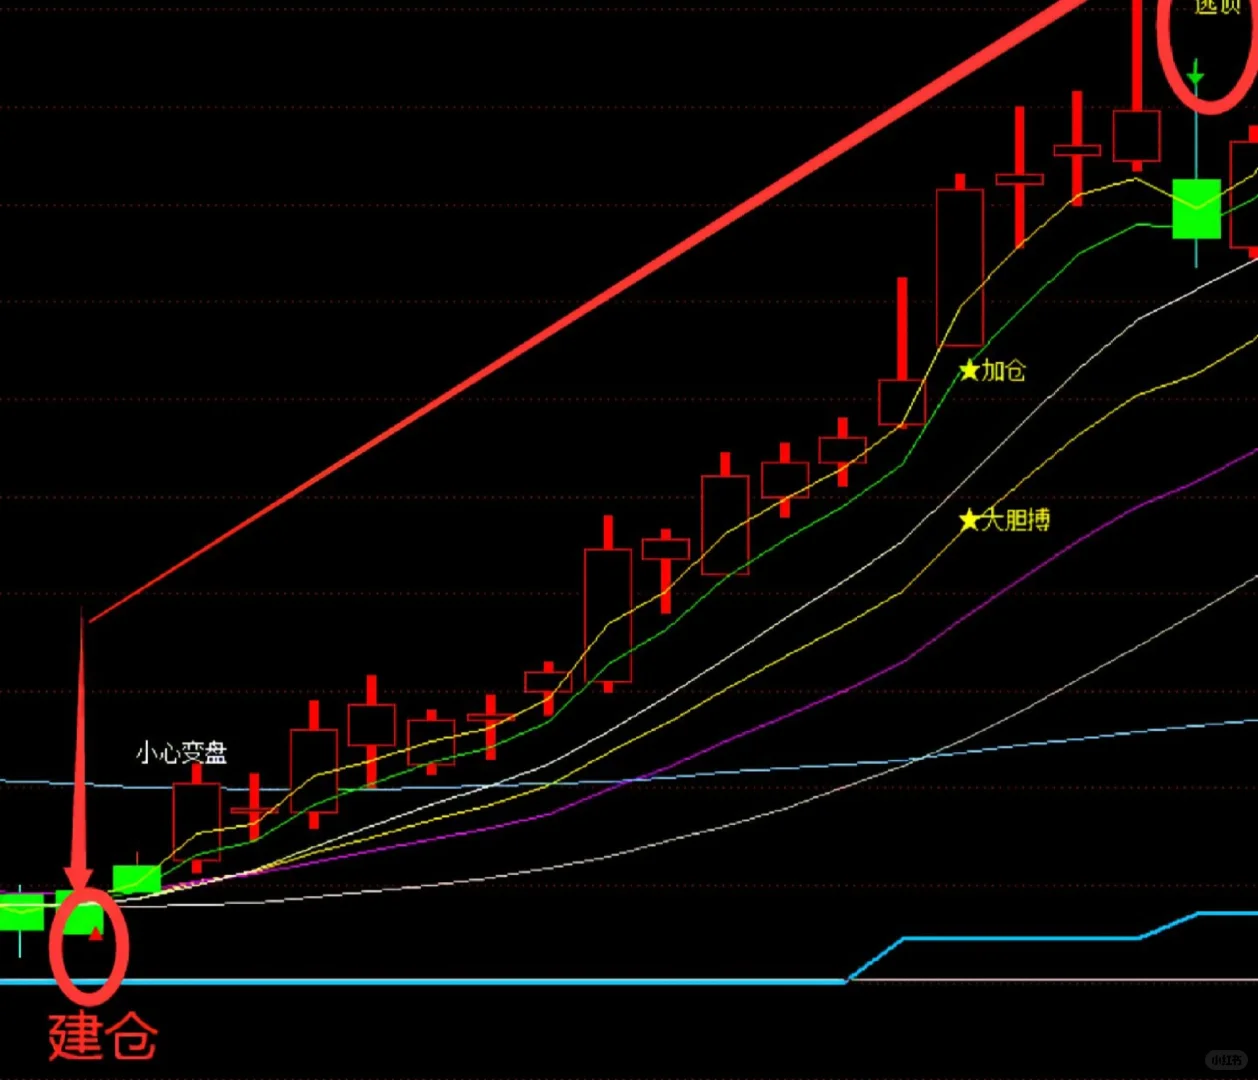This screenshot has height=1080, width=1258.
Task: Select the 加仓 signal label
Action: pos(1003,371)
